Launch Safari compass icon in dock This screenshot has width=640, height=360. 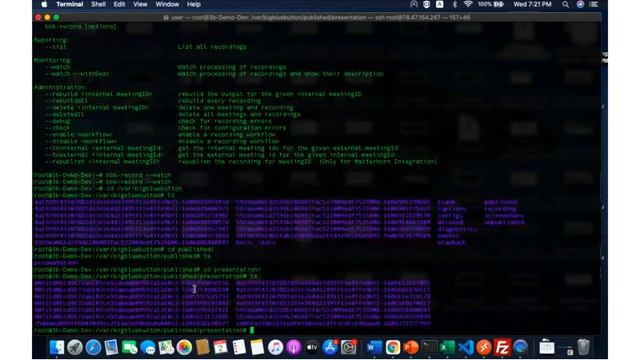click(93, 347)
